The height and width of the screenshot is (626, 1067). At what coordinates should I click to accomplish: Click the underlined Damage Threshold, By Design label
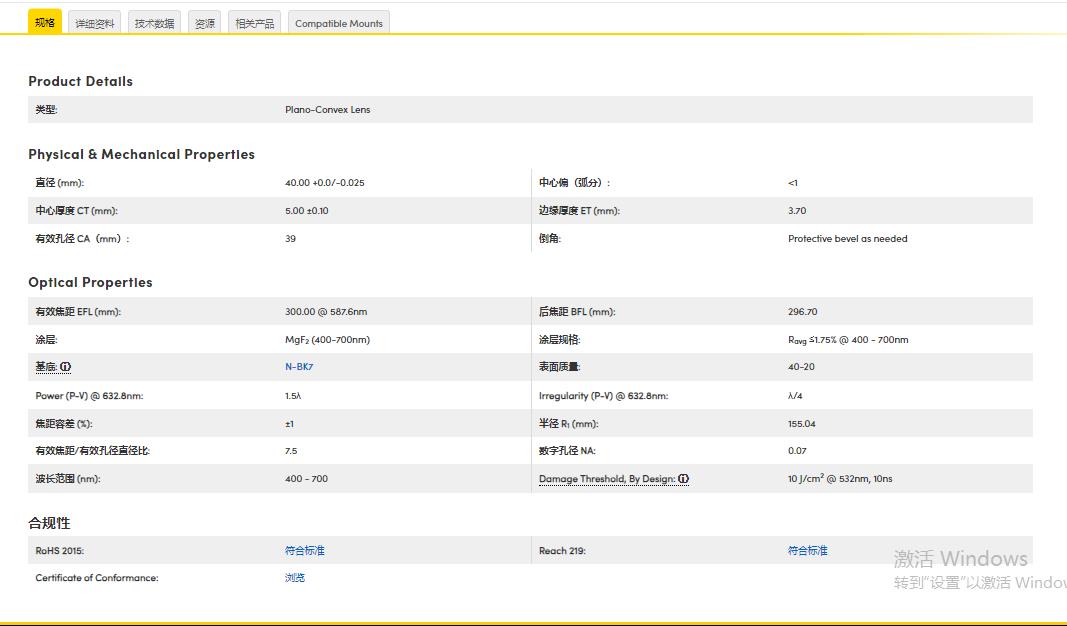click(607, 479)
